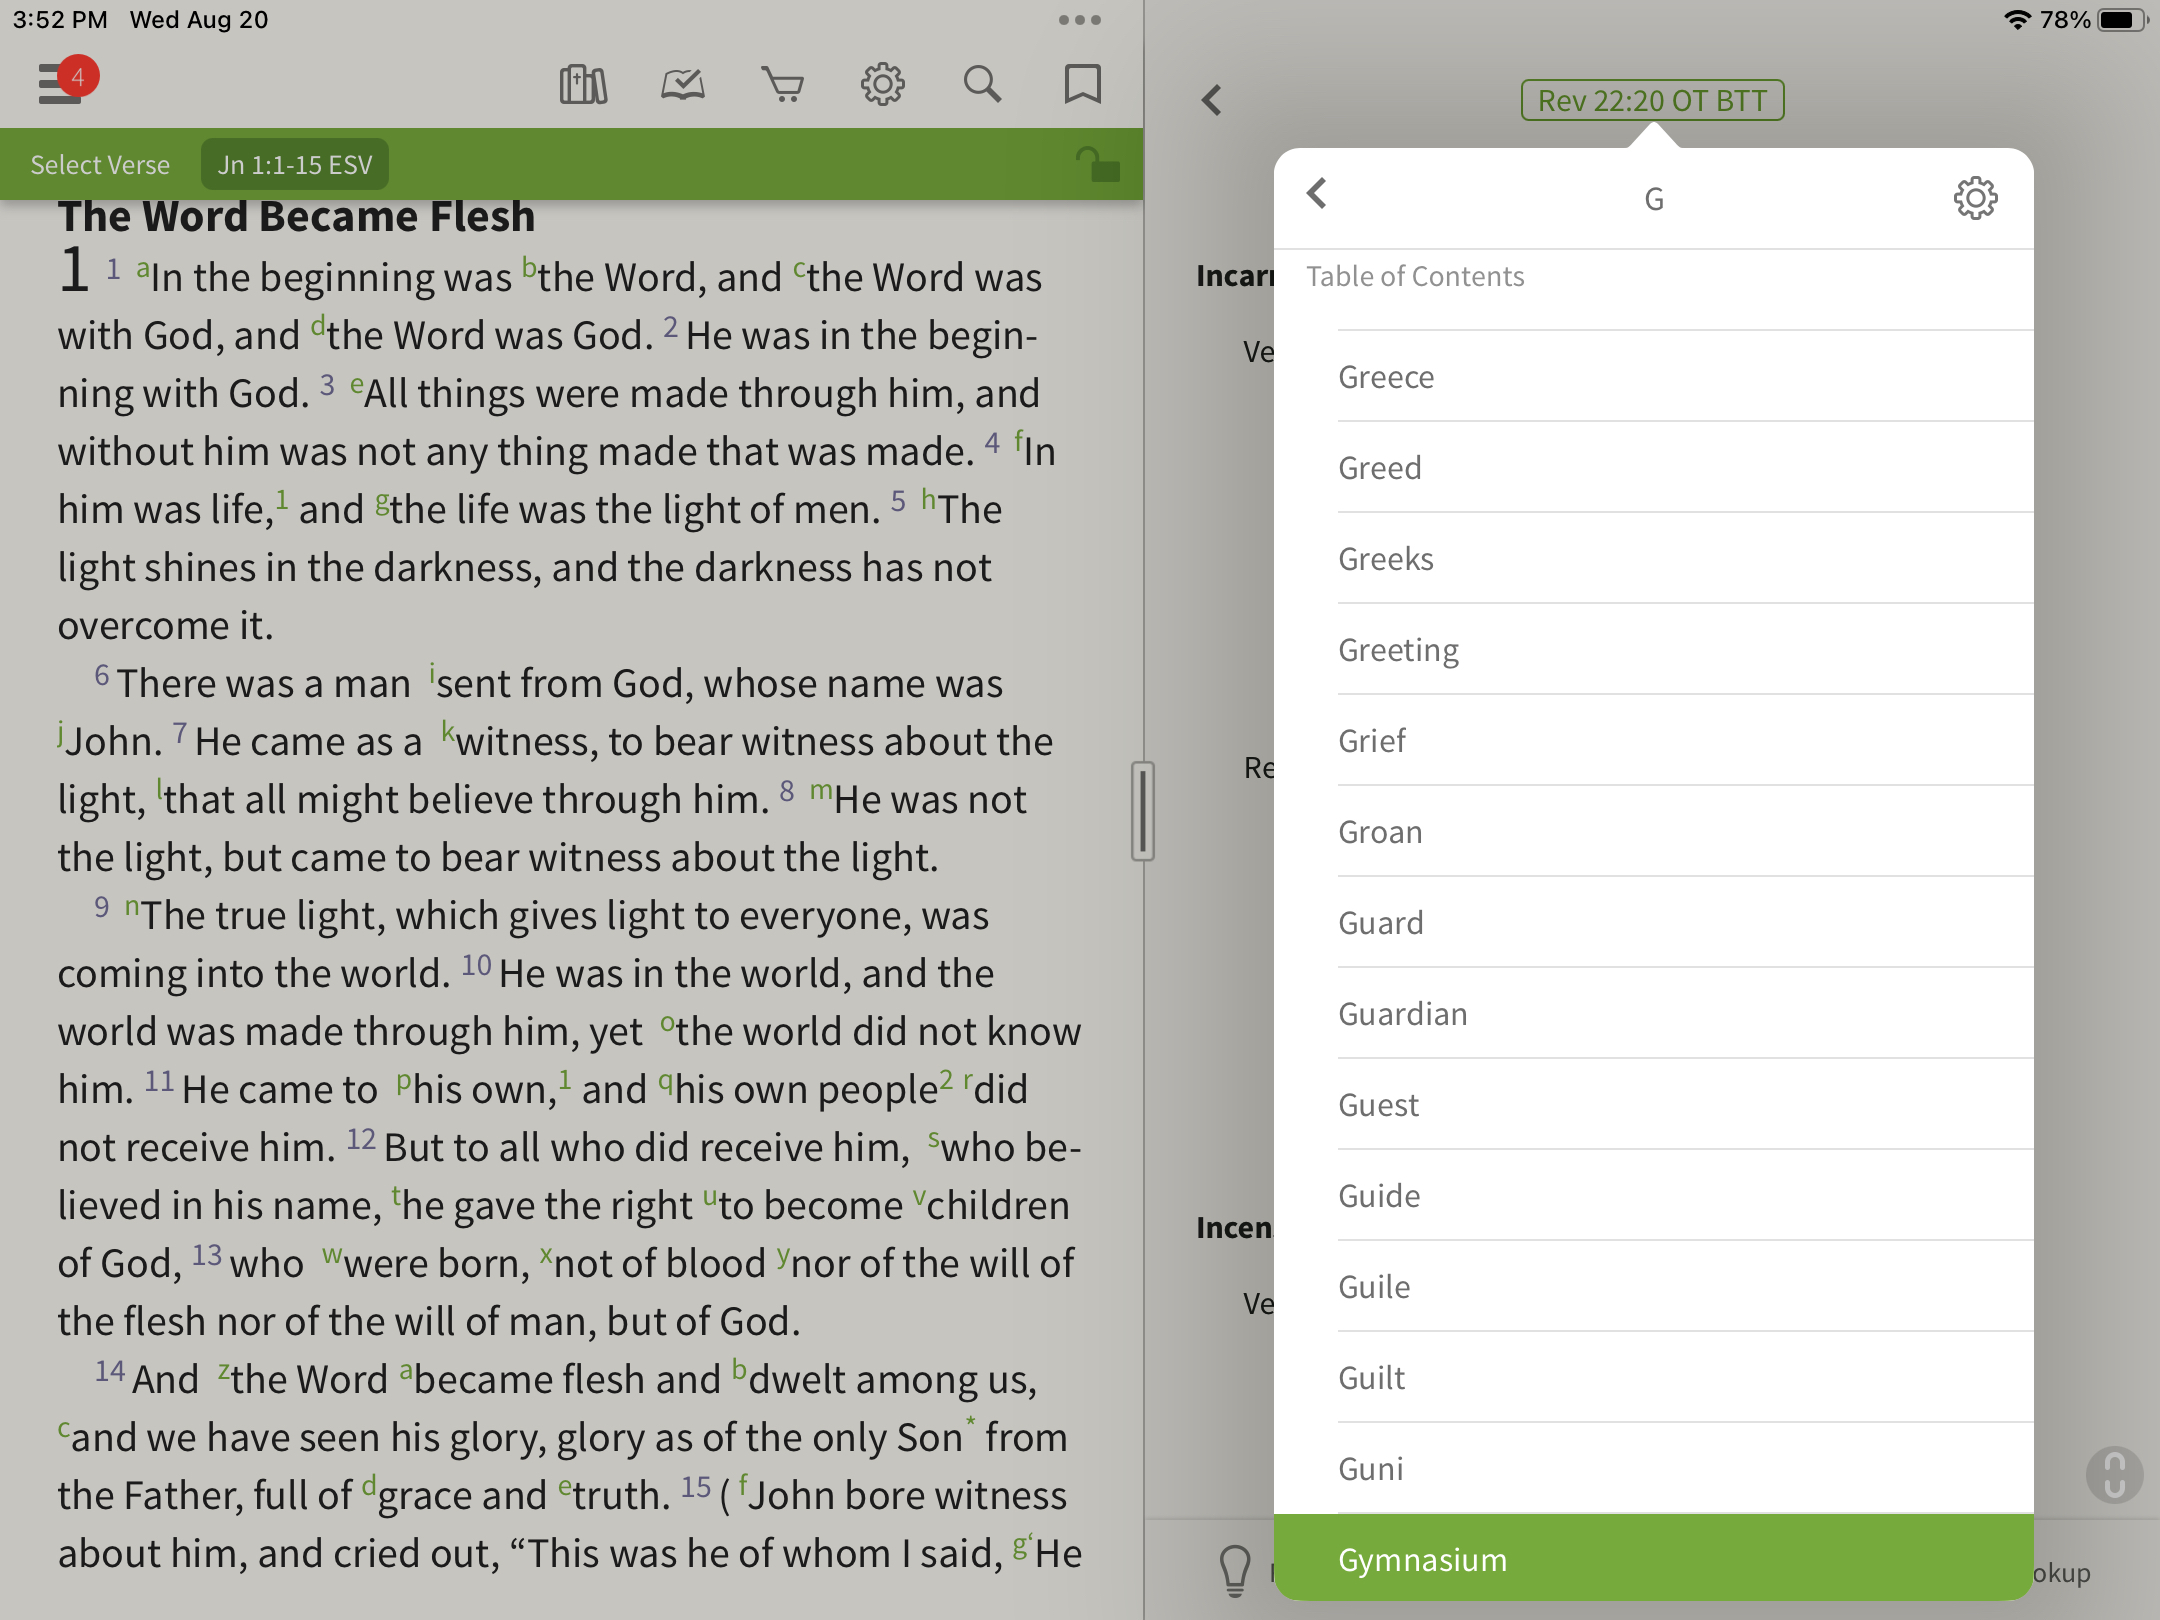Open the hamburger menu with notification badge
The width and height of the screenshot is (2160, 1620).
(x=62, y=83)
